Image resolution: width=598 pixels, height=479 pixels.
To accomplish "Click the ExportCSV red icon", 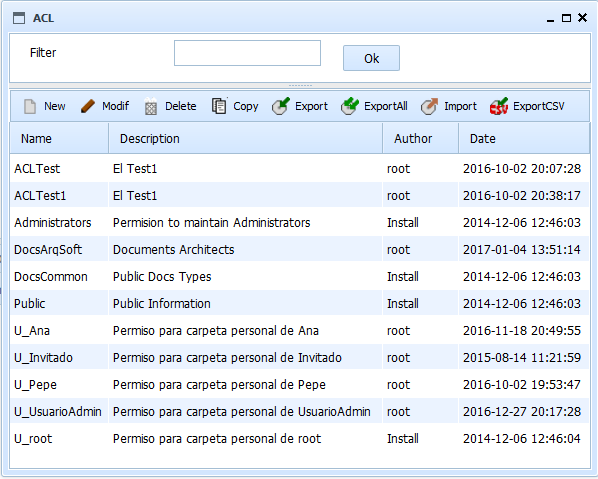I will [499, 106].
